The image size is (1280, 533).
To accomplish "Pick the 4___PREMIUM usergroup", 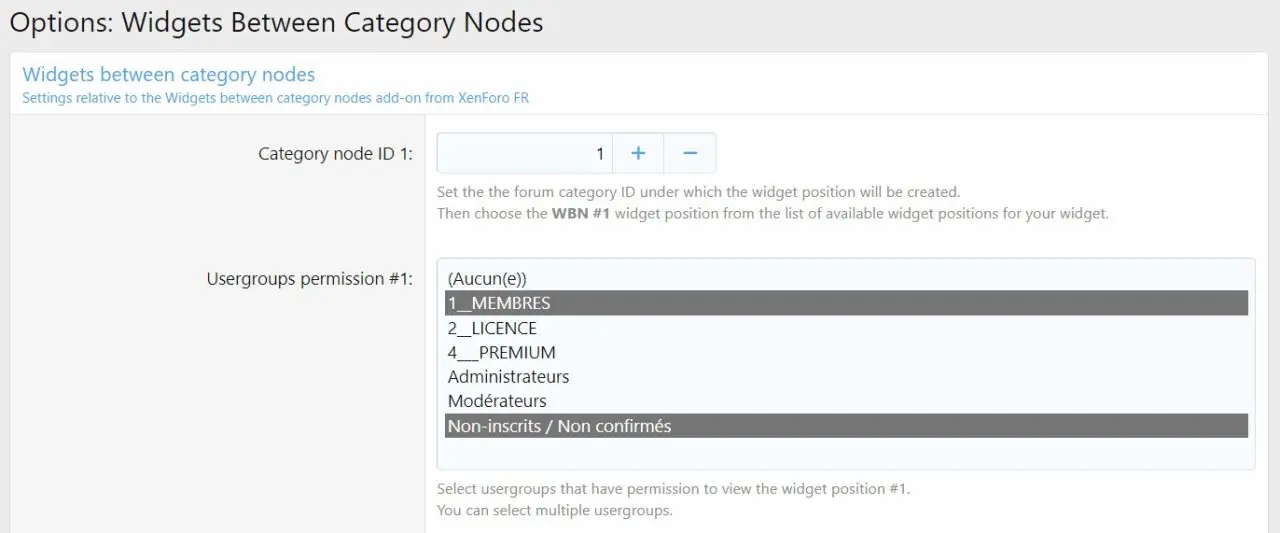I will (x=501, y=352).
